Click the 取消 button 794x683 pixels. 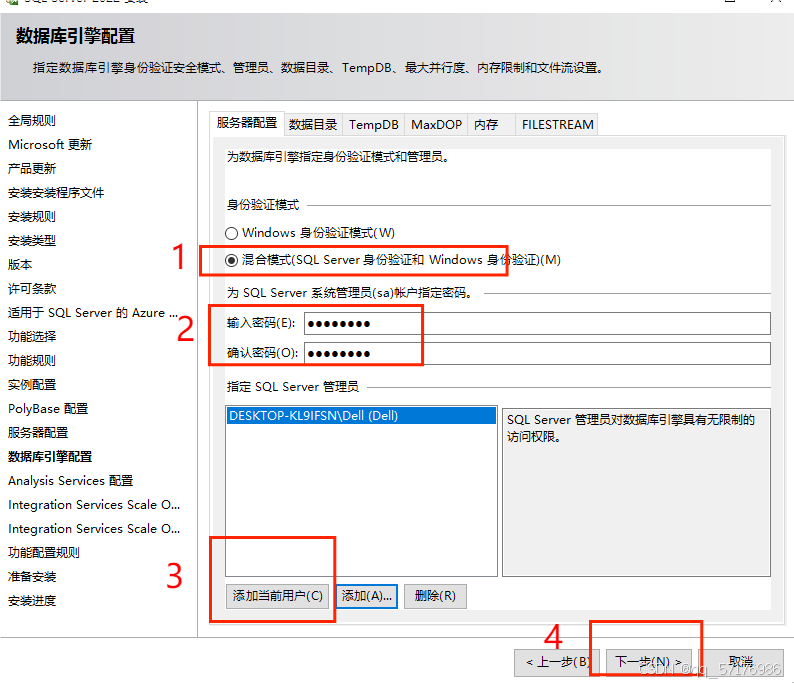(741, 662)
